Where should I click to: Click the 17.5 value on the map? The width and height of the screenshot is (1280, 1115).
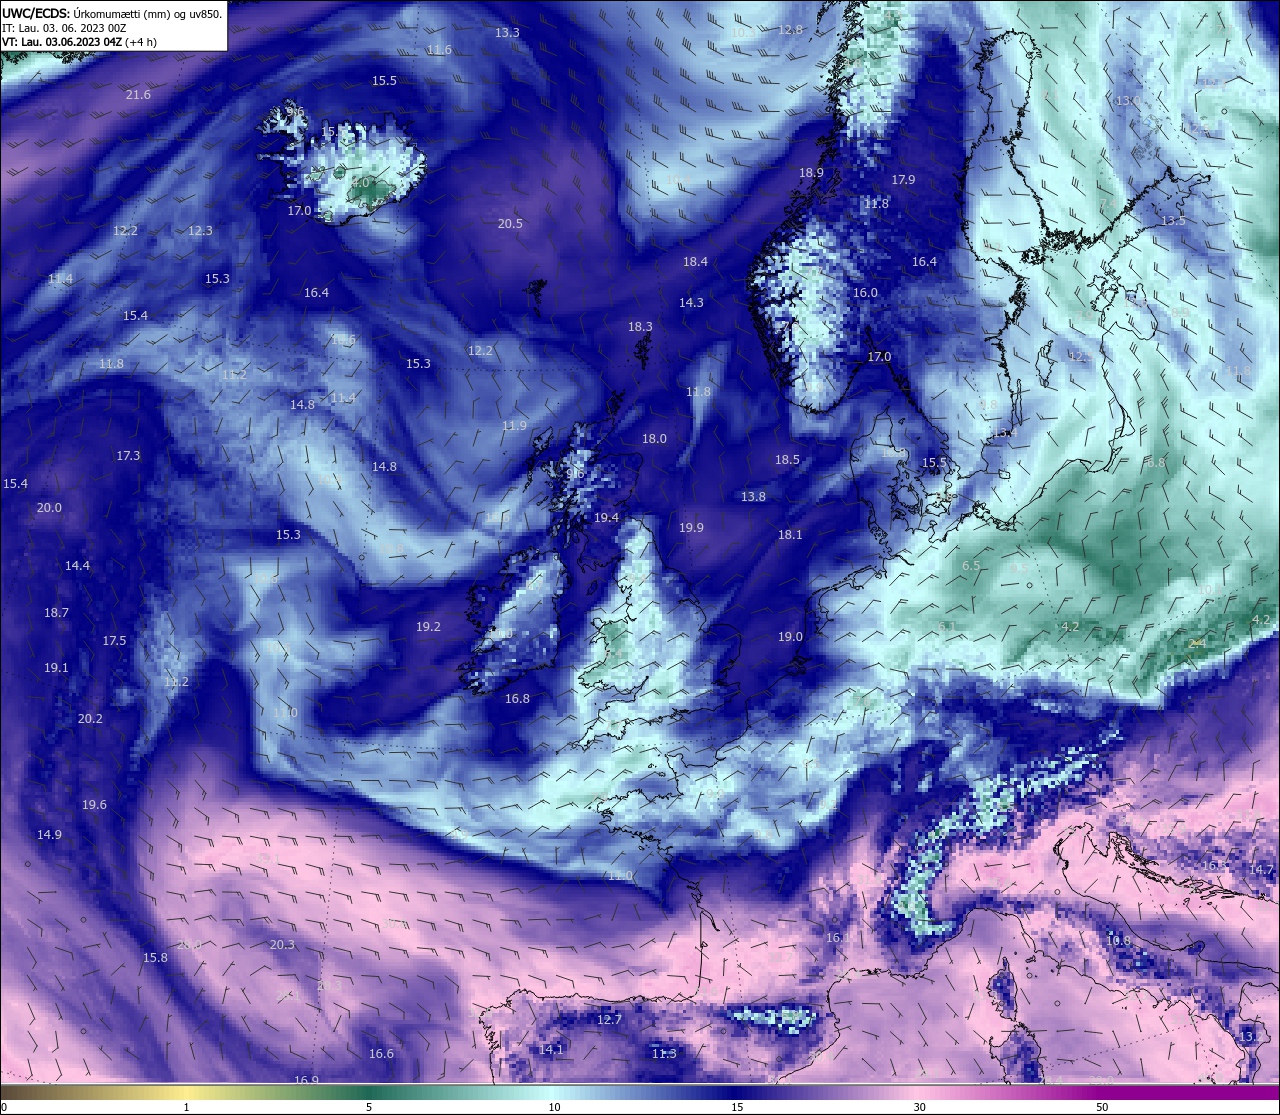(114, 641)
